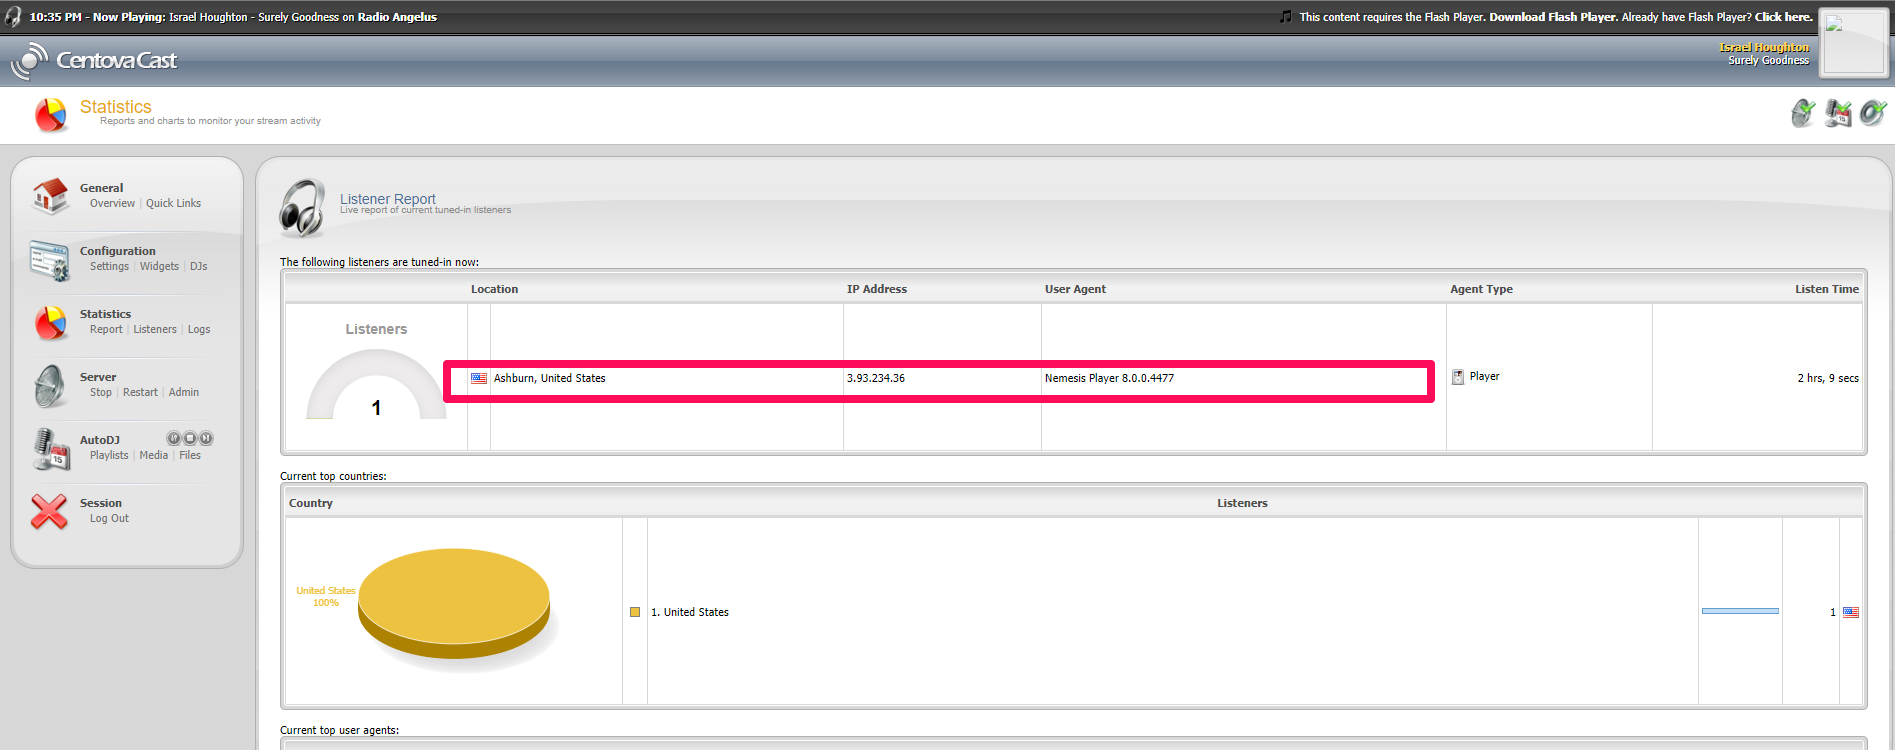
Task: Click the server status dish icon in header
Action: (x=1803, y=113)
